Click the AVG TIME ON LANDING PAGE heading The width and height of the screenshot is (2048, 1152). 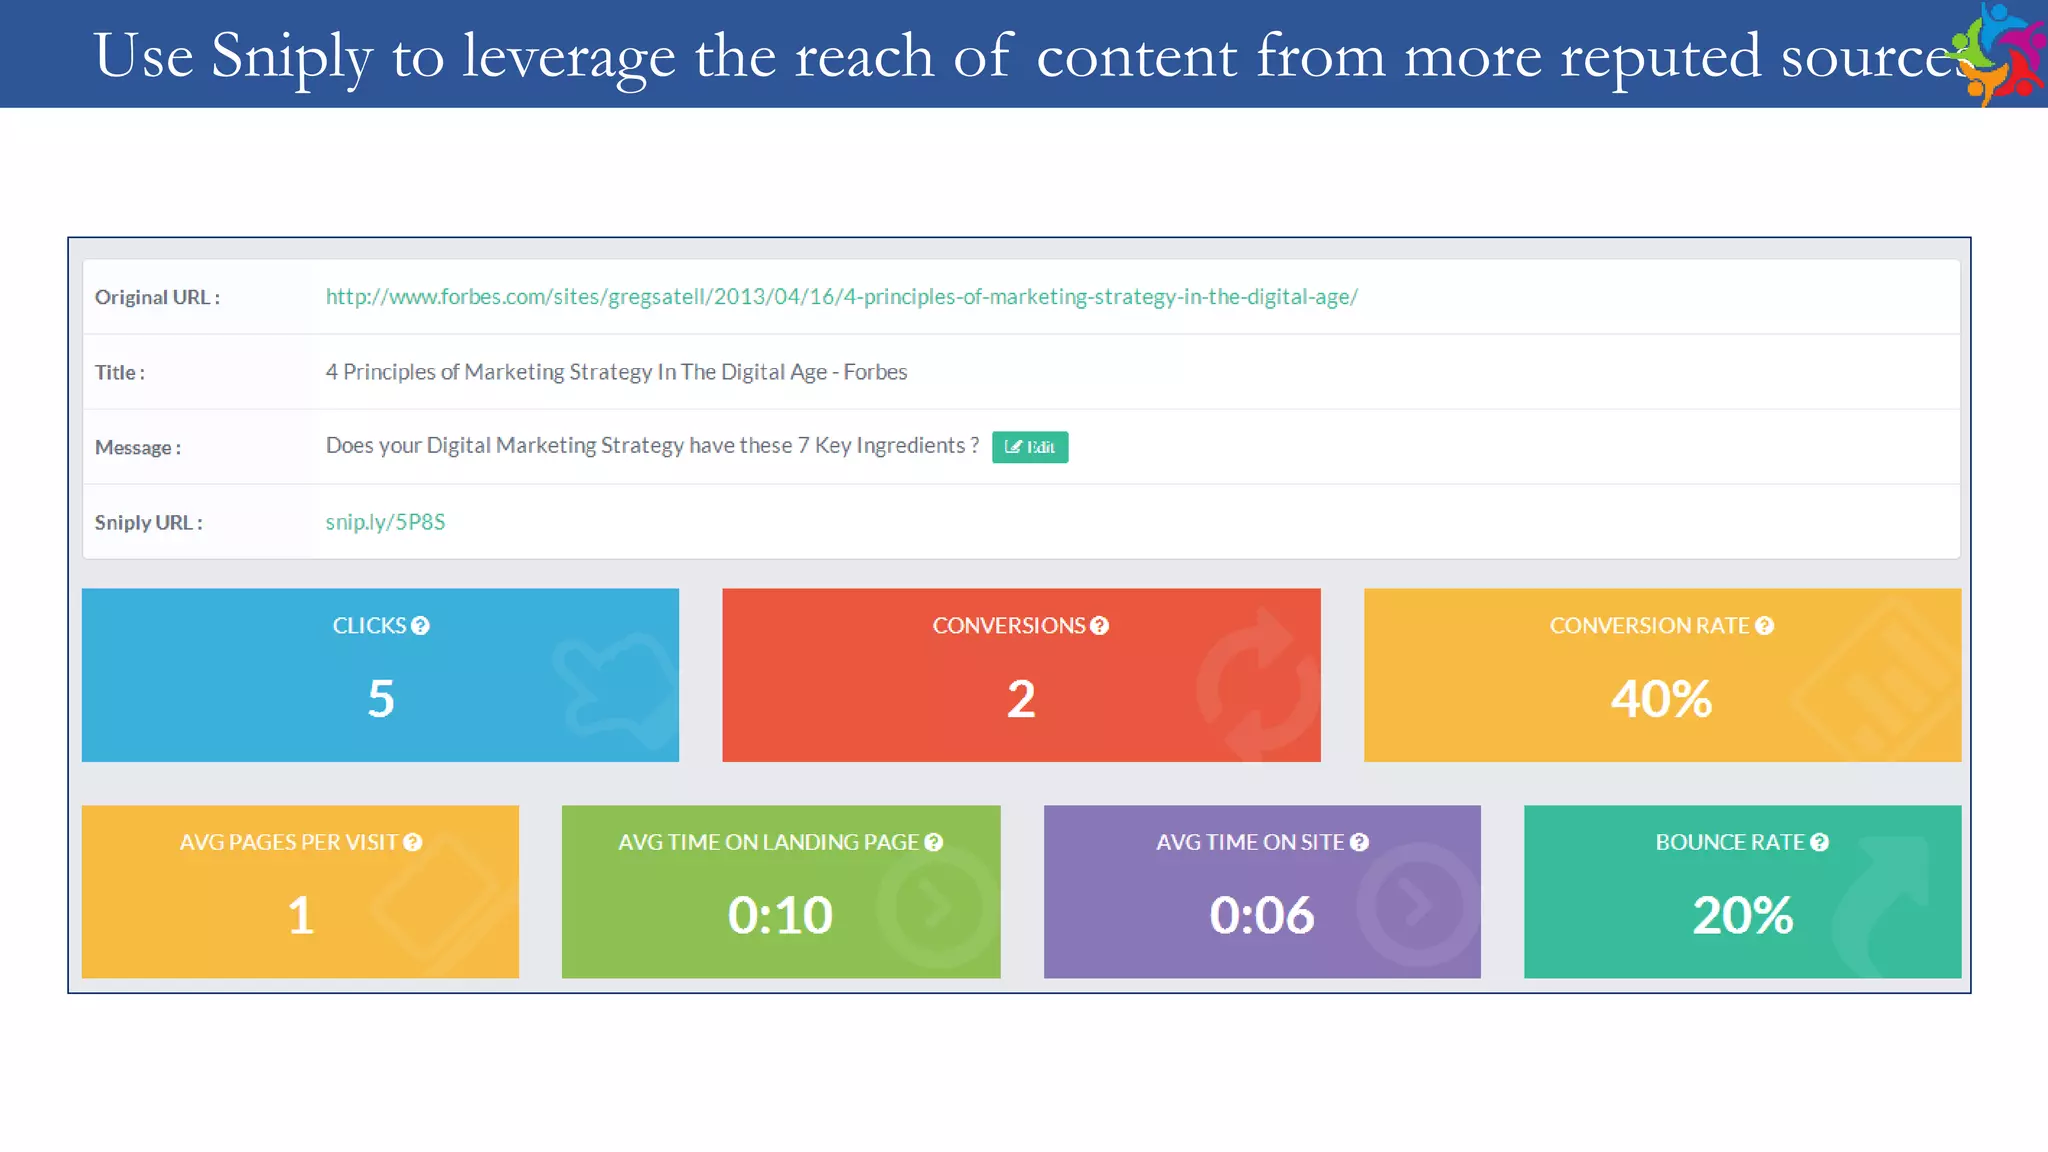tap(768, 843)
